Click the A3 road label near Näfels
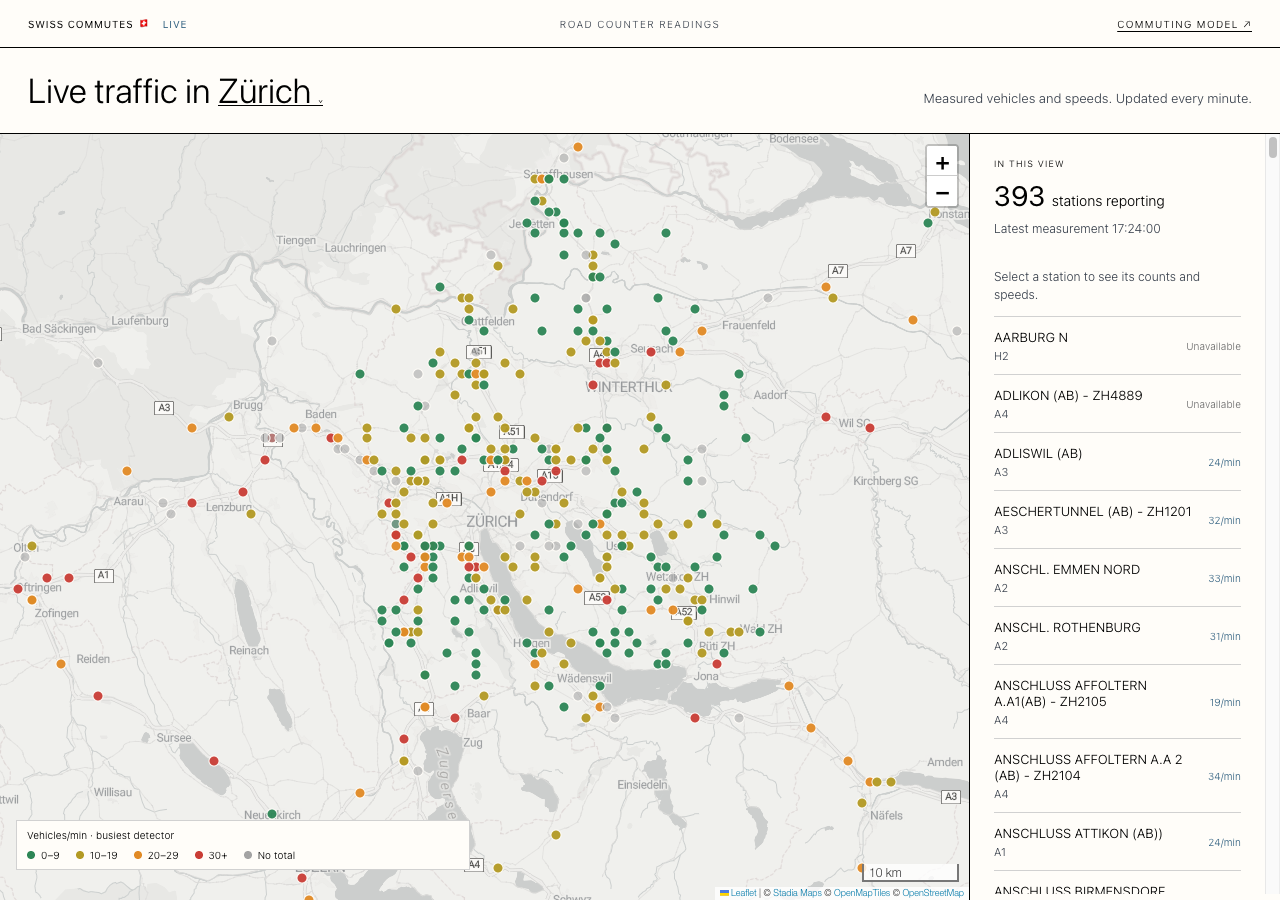Screen dimensions: 1280x900 [951, 797]
